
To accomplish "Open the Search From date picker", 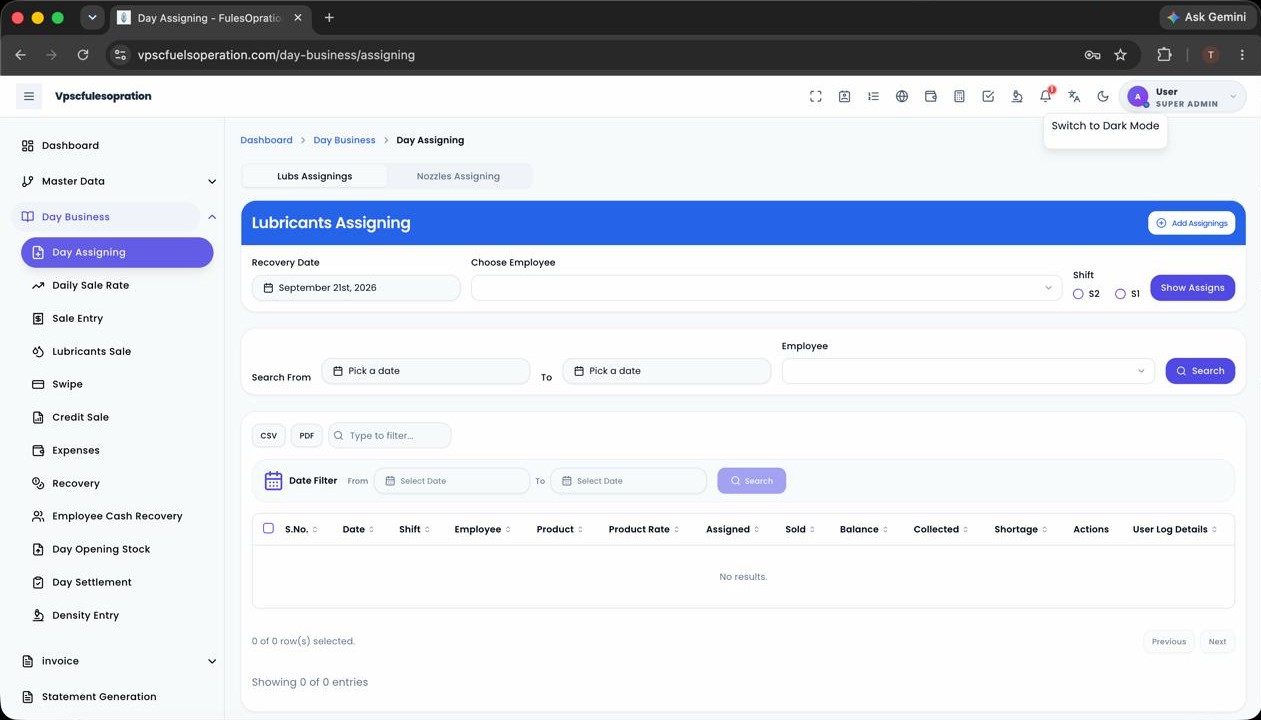I will (426, 371).
